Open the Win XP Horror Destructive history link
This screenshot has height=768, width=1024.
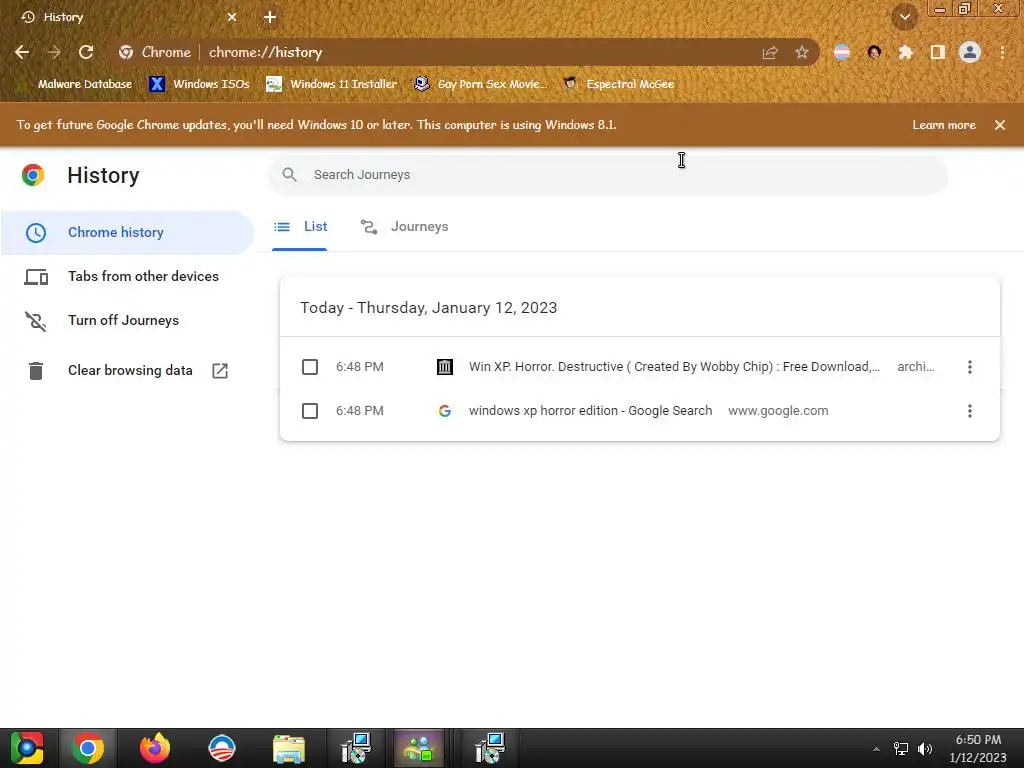[674, 367]
